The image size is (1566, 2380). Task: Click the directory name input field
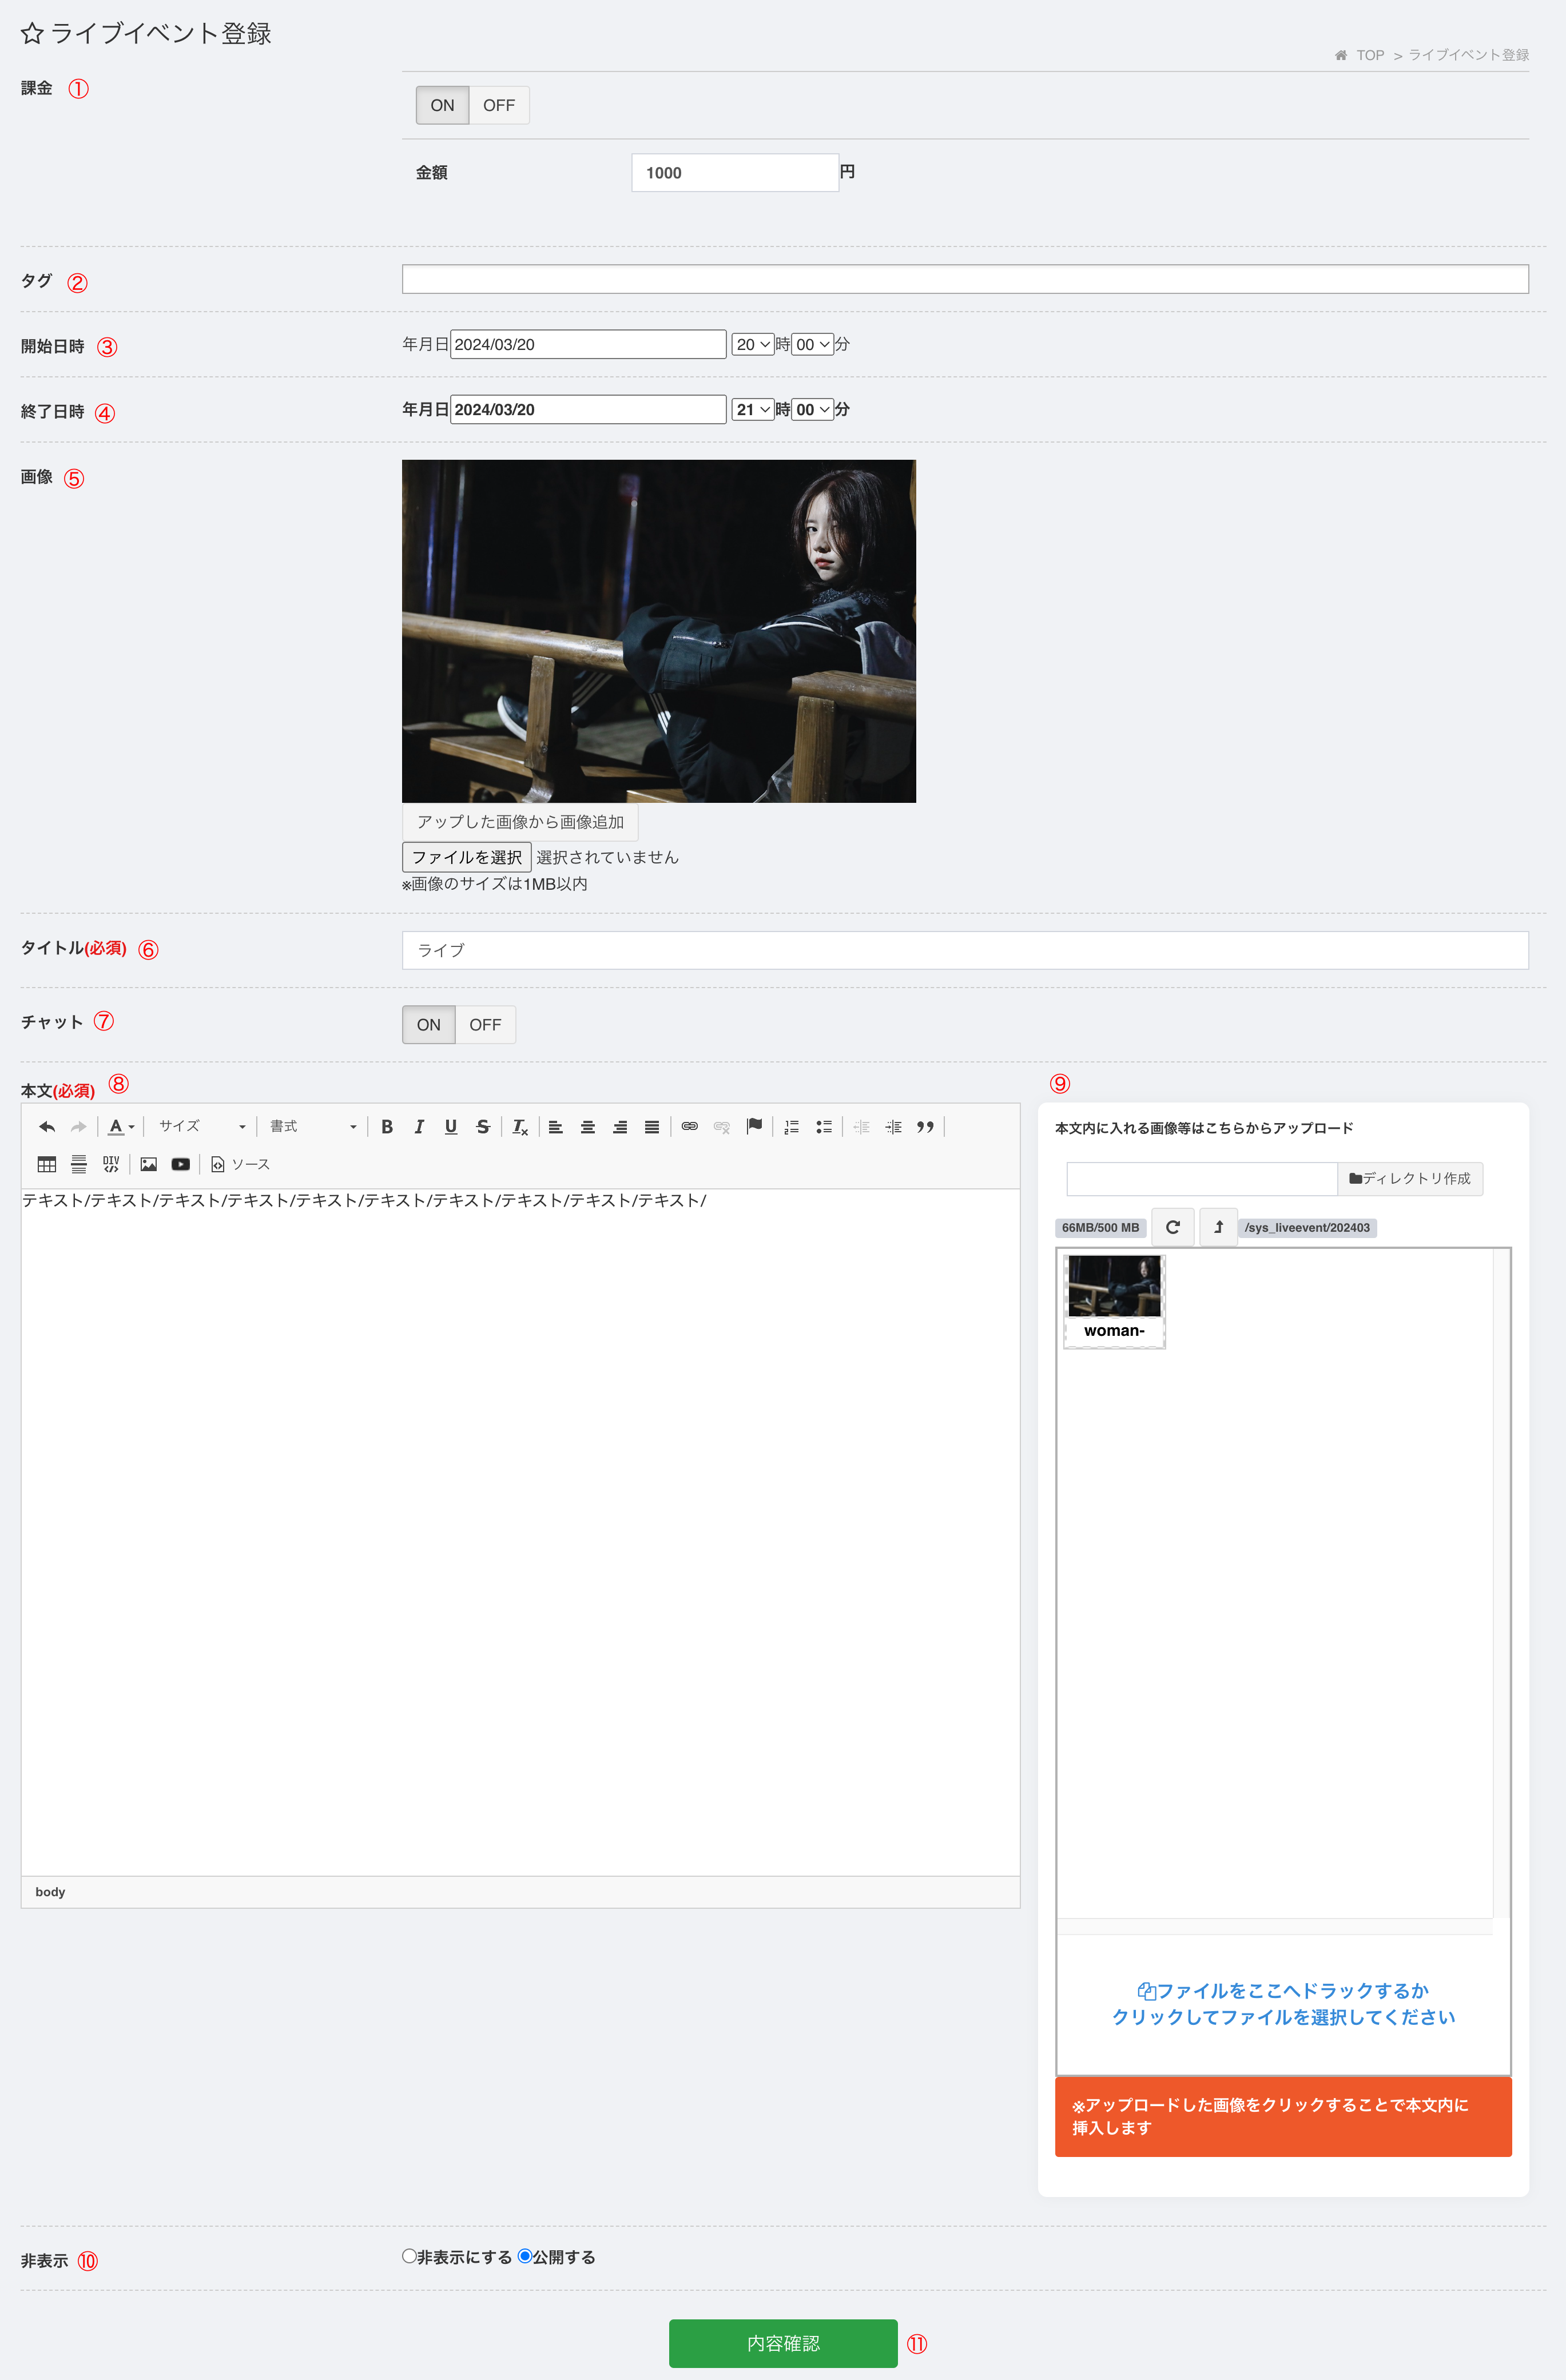click(1202, 1179)
